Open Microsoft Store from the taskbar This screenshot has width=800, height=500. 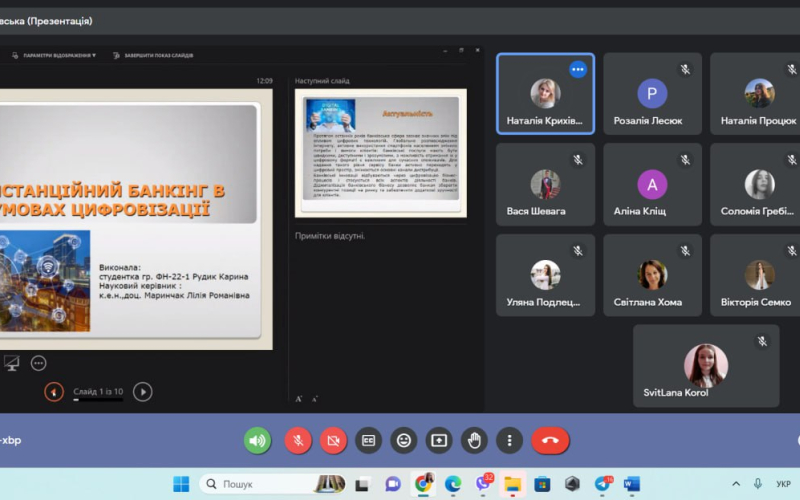pyautogui.click(x=542, y=484)
